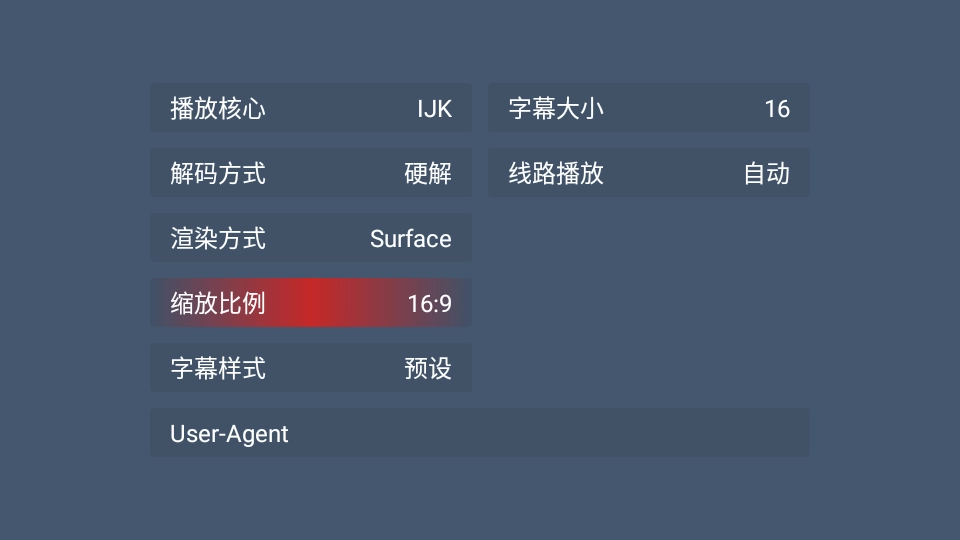The height and width of the screenshot is (540, 960).
Task: Click the 解码方式 label text
Action: click(218, 173)
